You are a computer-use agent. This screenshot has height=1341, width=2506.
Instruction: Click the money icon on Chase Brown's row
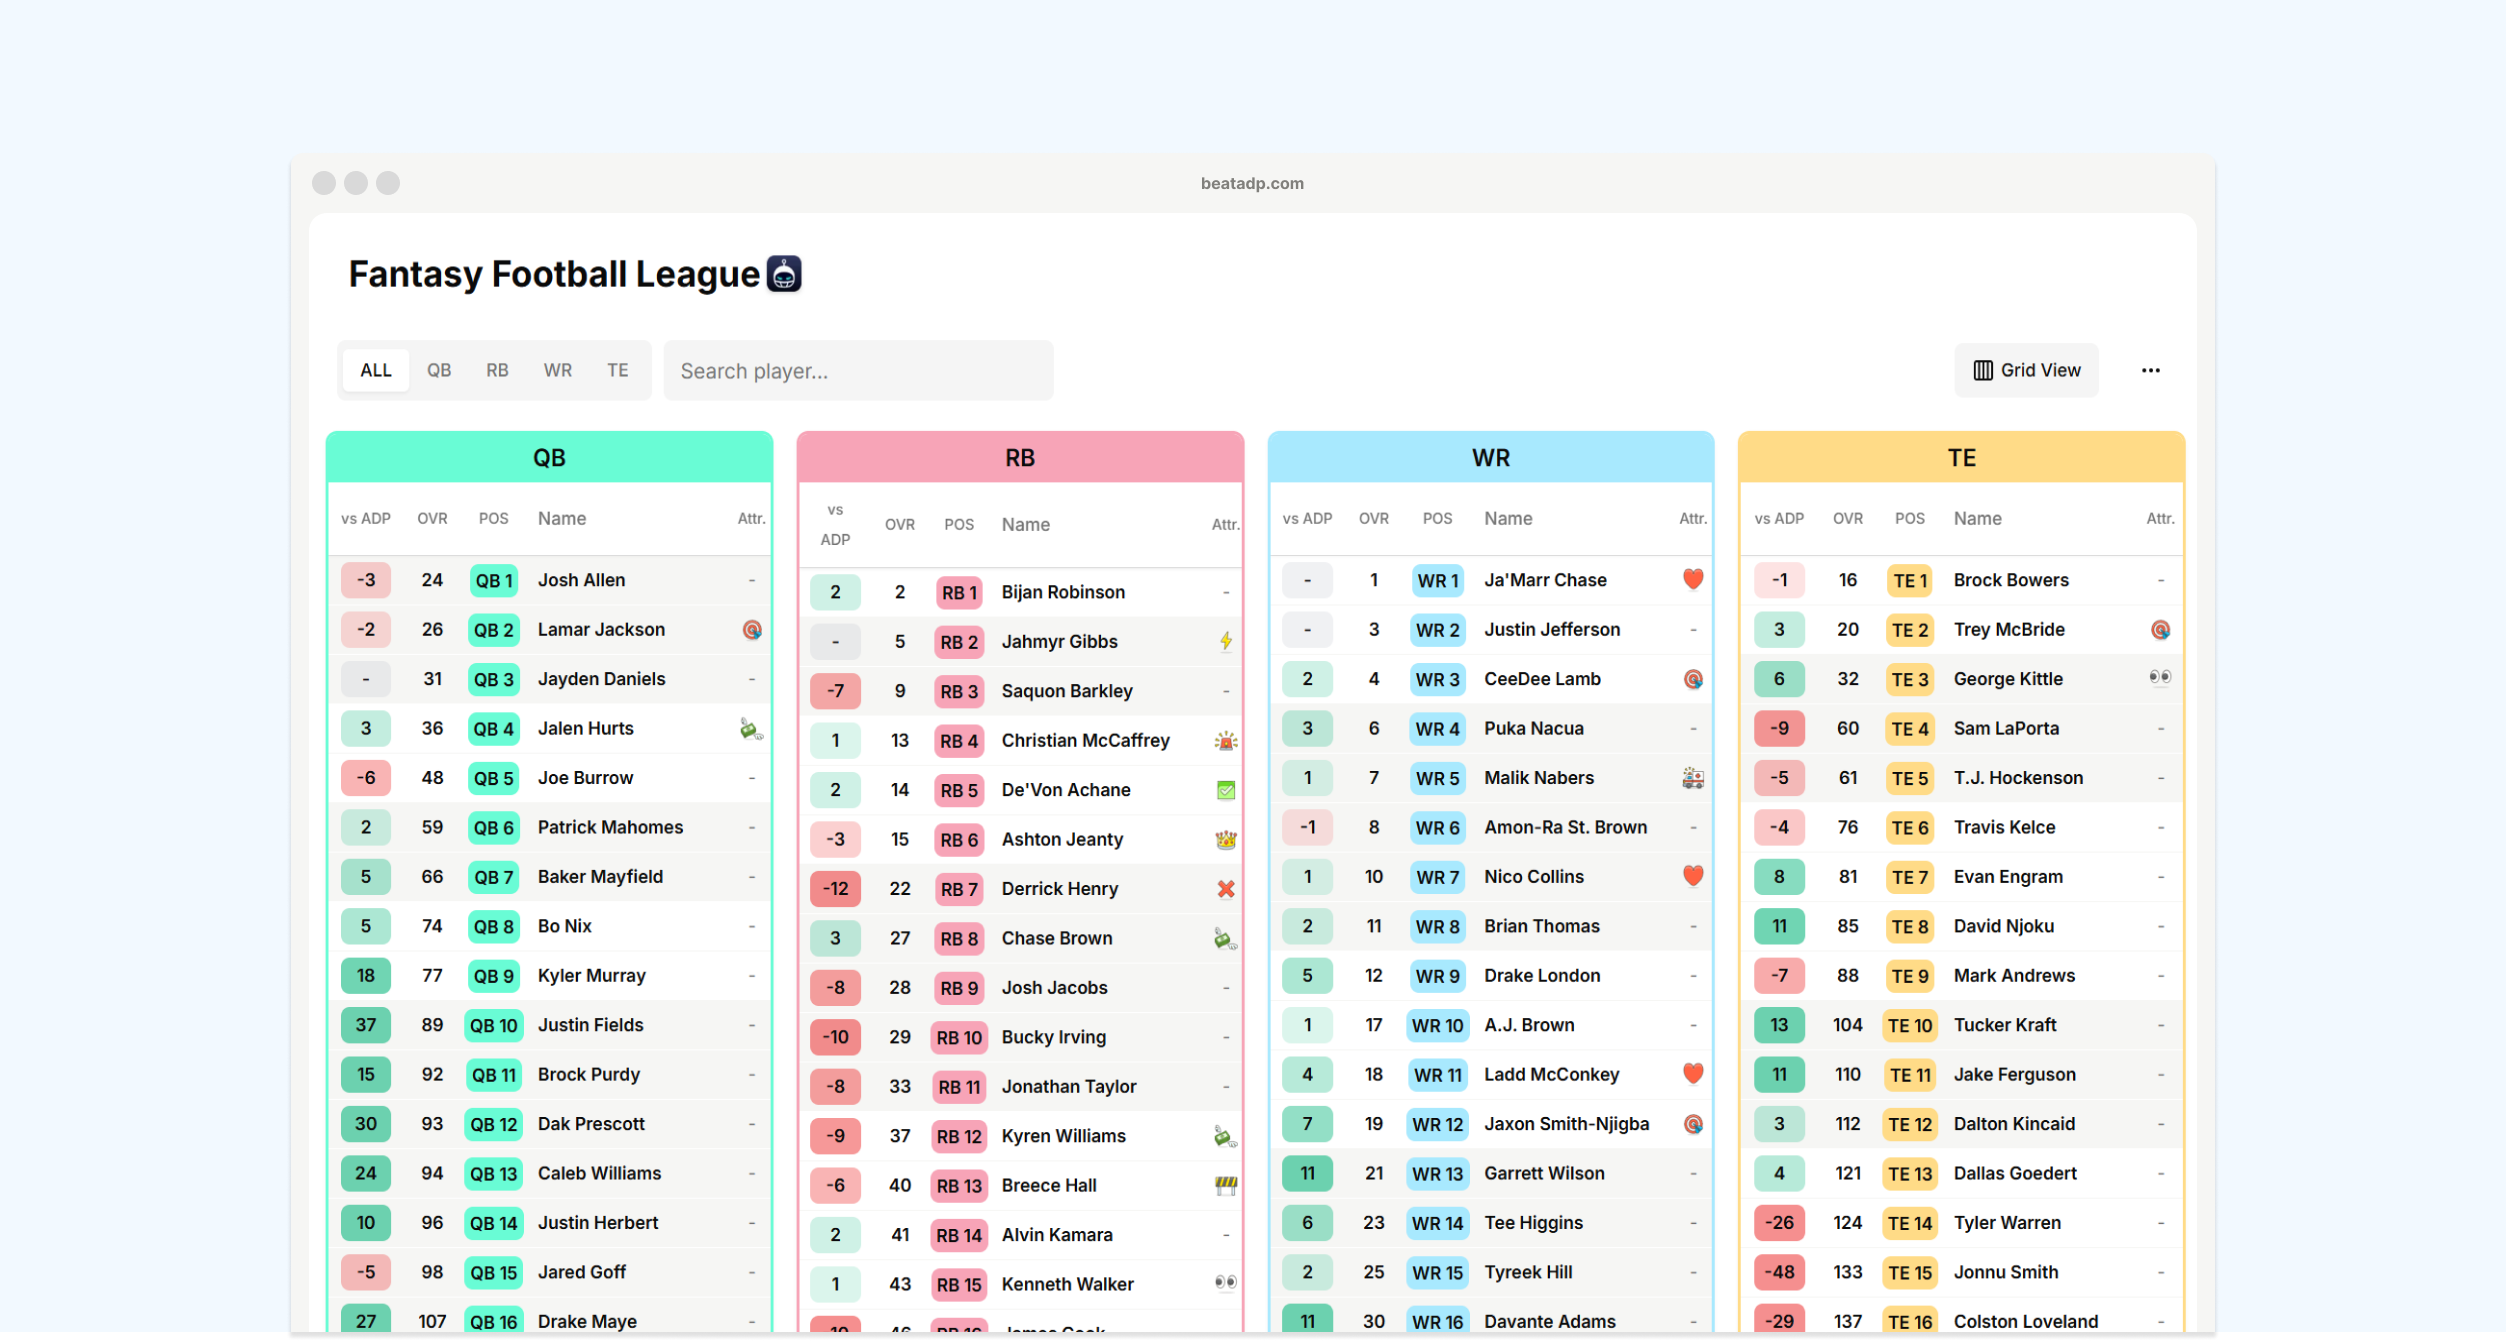[1225, 939]
